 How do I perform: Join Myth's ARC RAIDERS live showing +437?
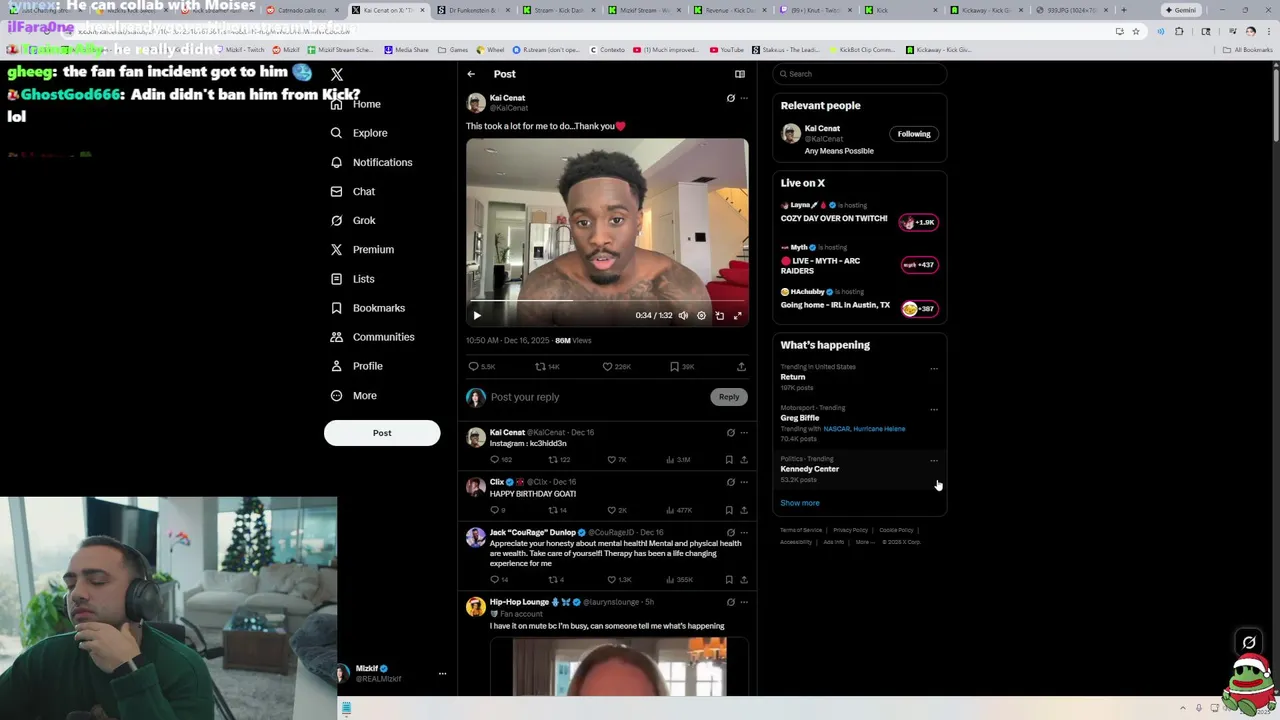tap(918, 265)
